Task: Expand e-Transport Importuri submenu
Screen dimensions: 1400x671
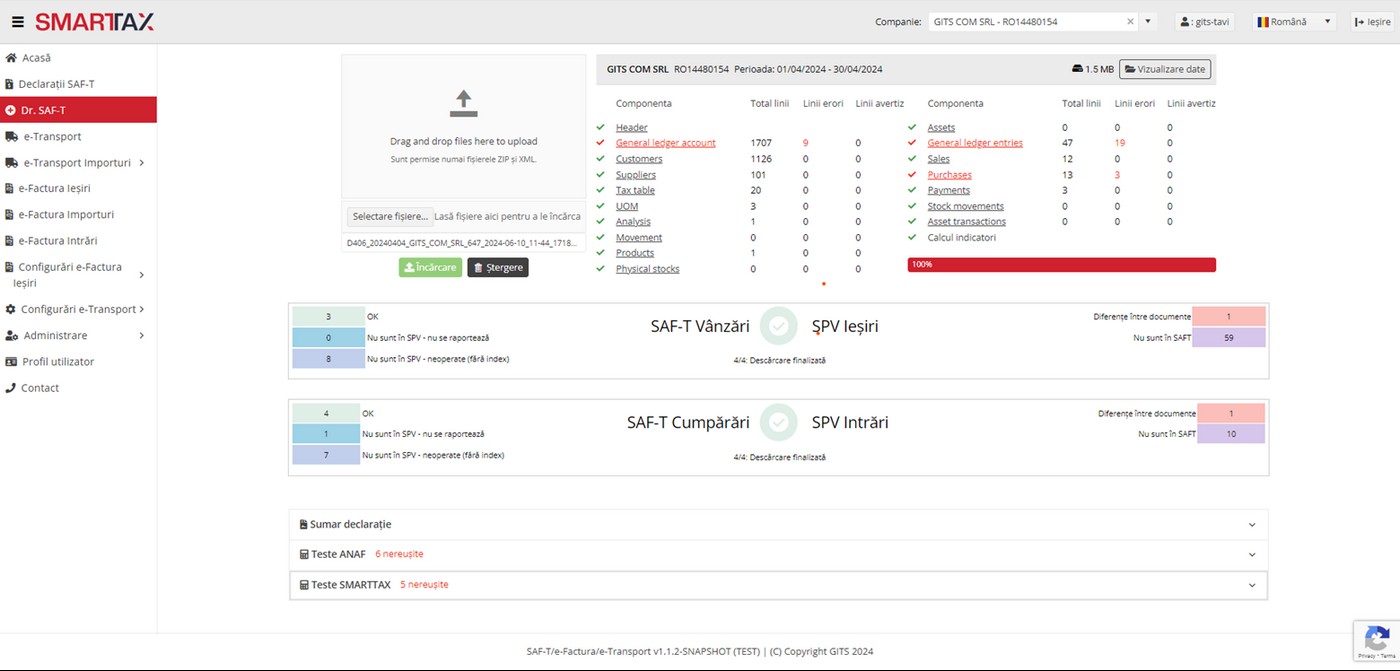Action: click(x=141, y=162)
